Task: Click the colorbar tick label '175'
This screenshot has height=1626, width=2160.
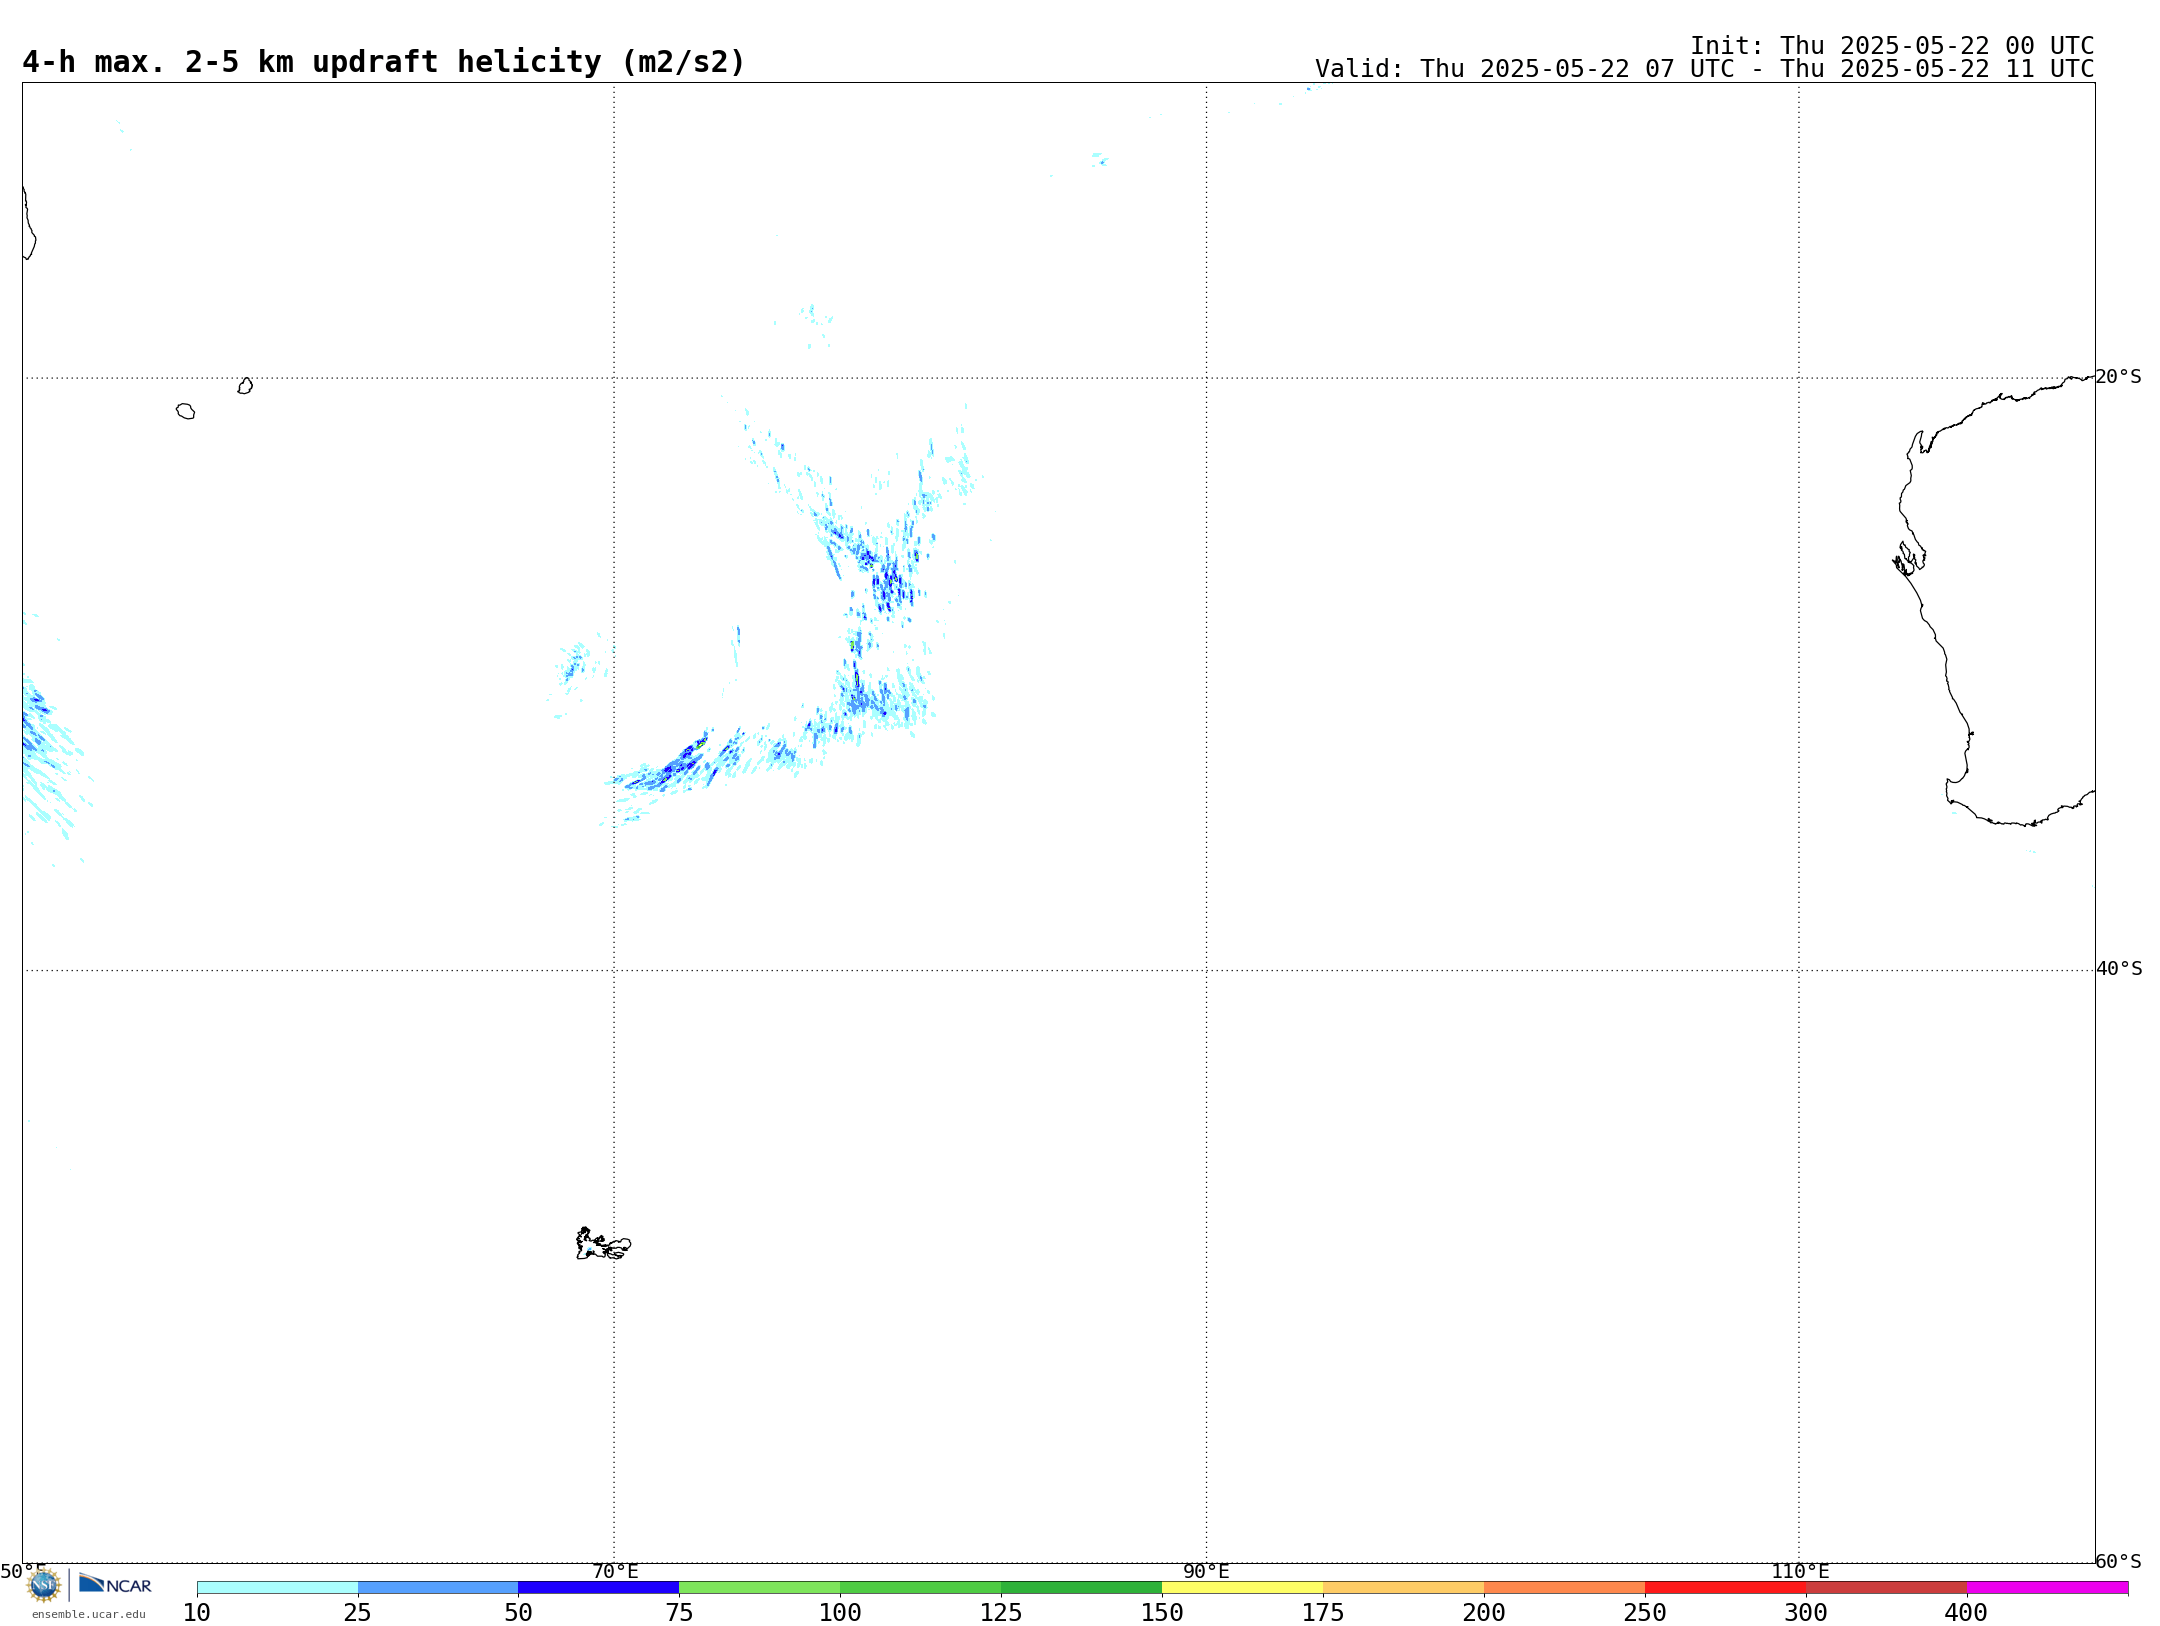Action: point(1324,1613)
